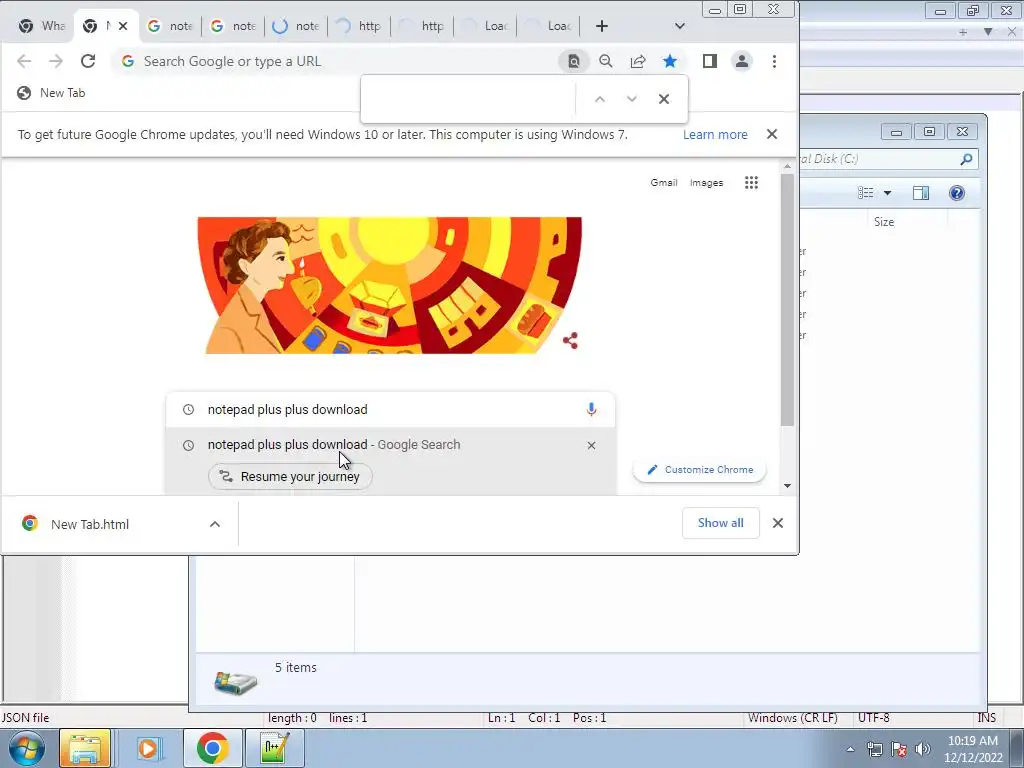Expand options for New Tab.html download
The image size is (1024, 768).
[x=215, y=524]
